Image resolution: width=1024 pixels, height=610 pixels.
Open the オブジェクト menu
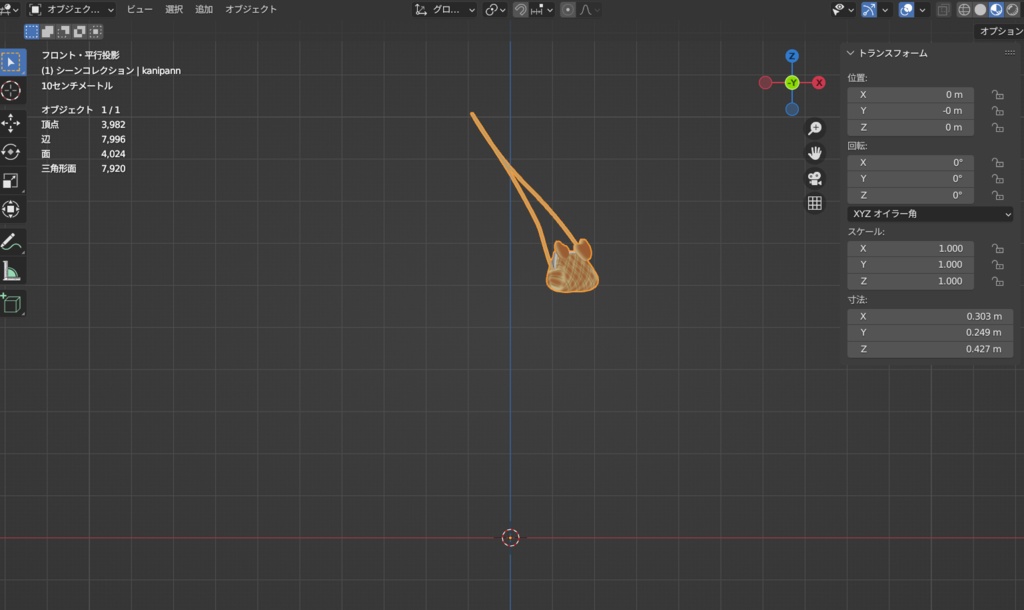[251, 10]
